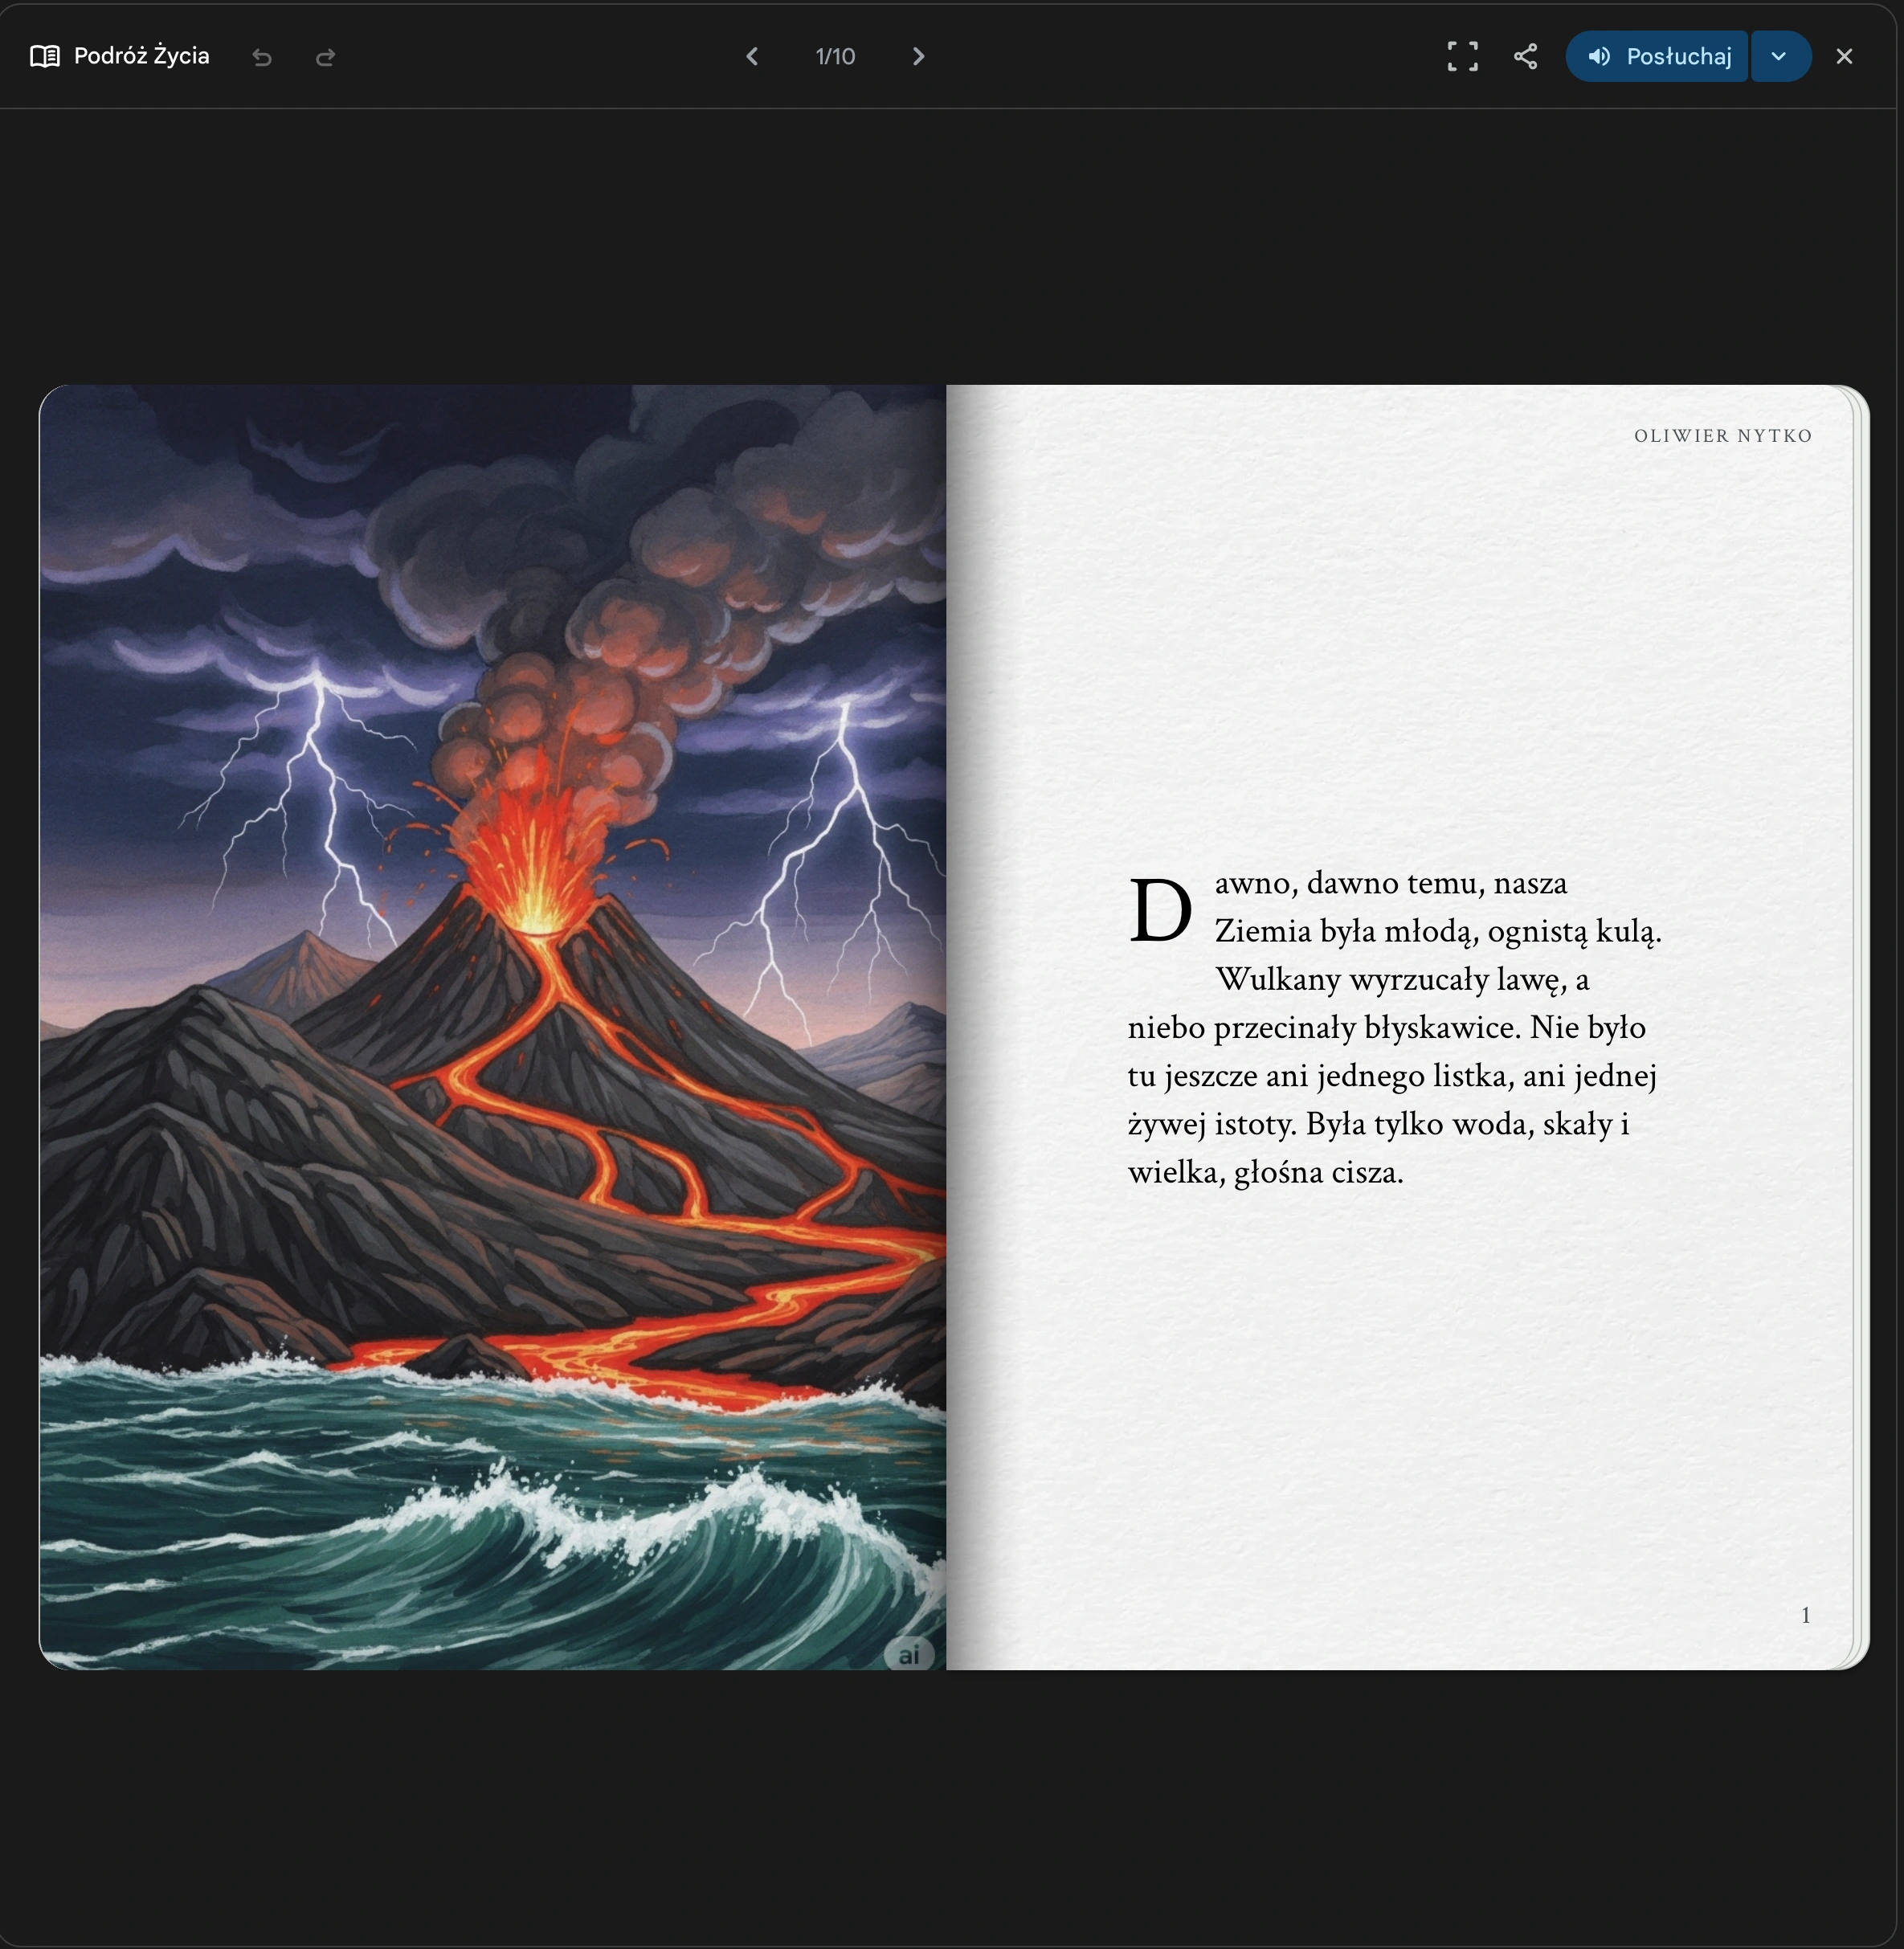Open the share options
Screen dimensions: 1904x1949
1525,56
